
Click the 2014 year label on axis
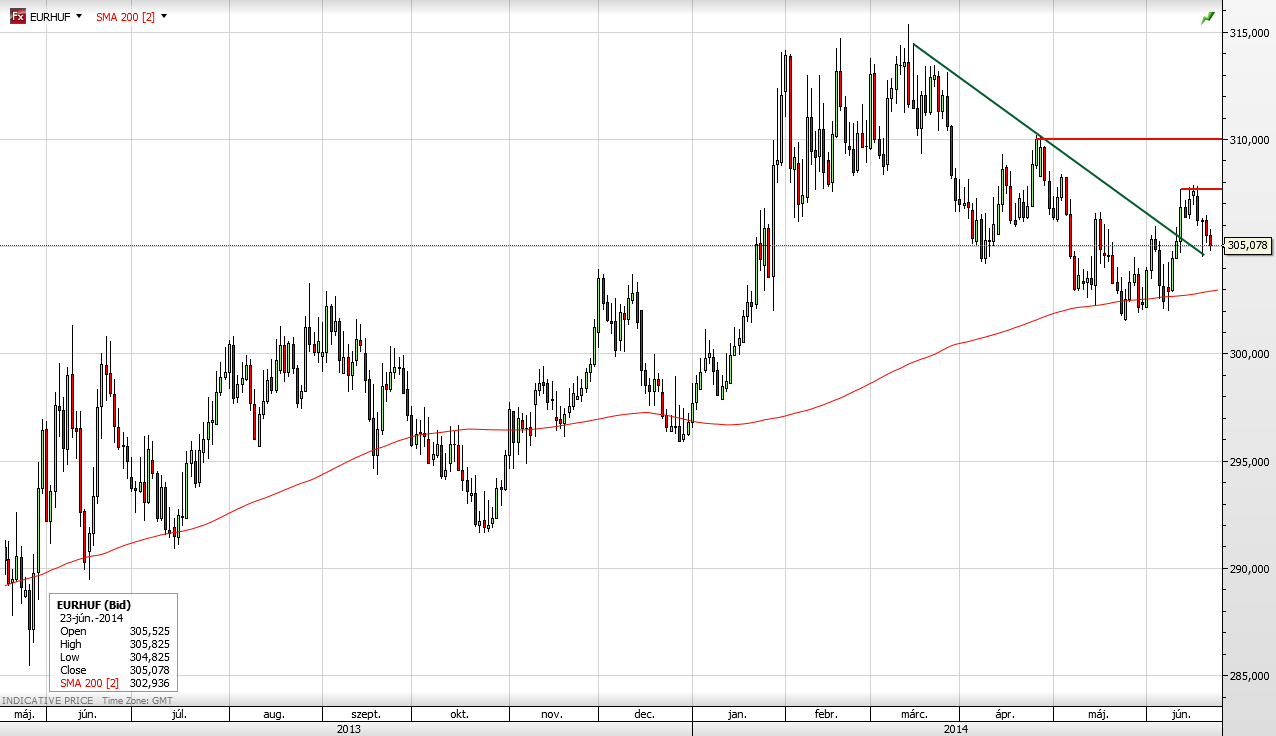coord(957,729)
